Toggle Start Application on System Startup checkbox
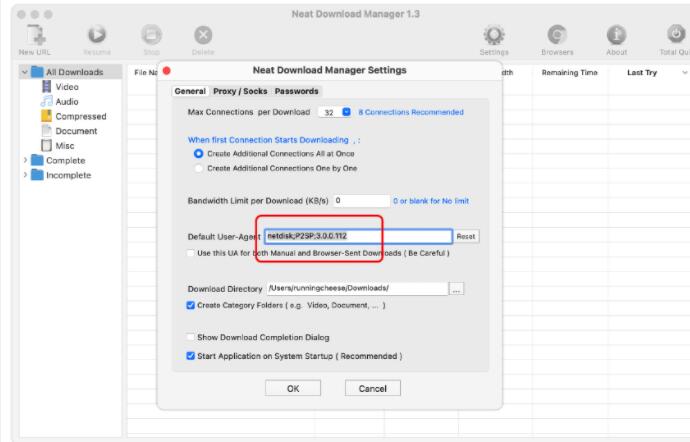This screenshot has height=442, width=690. [191, 356]
